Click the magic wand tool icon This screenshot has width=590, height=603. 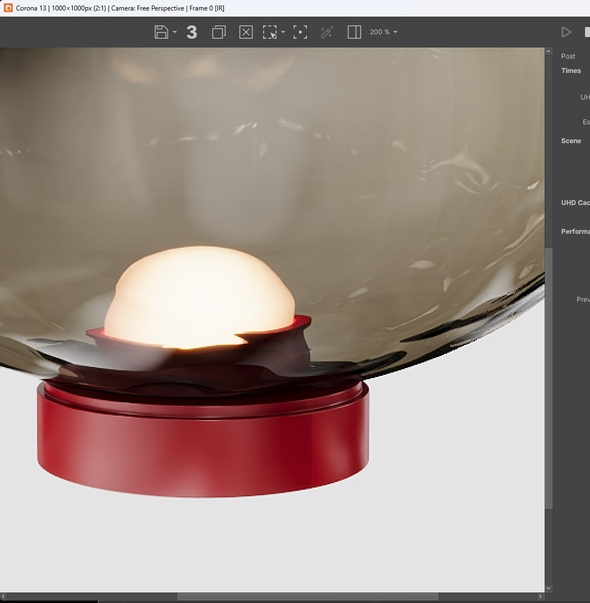pyautogui.click(x=327, y=32)
